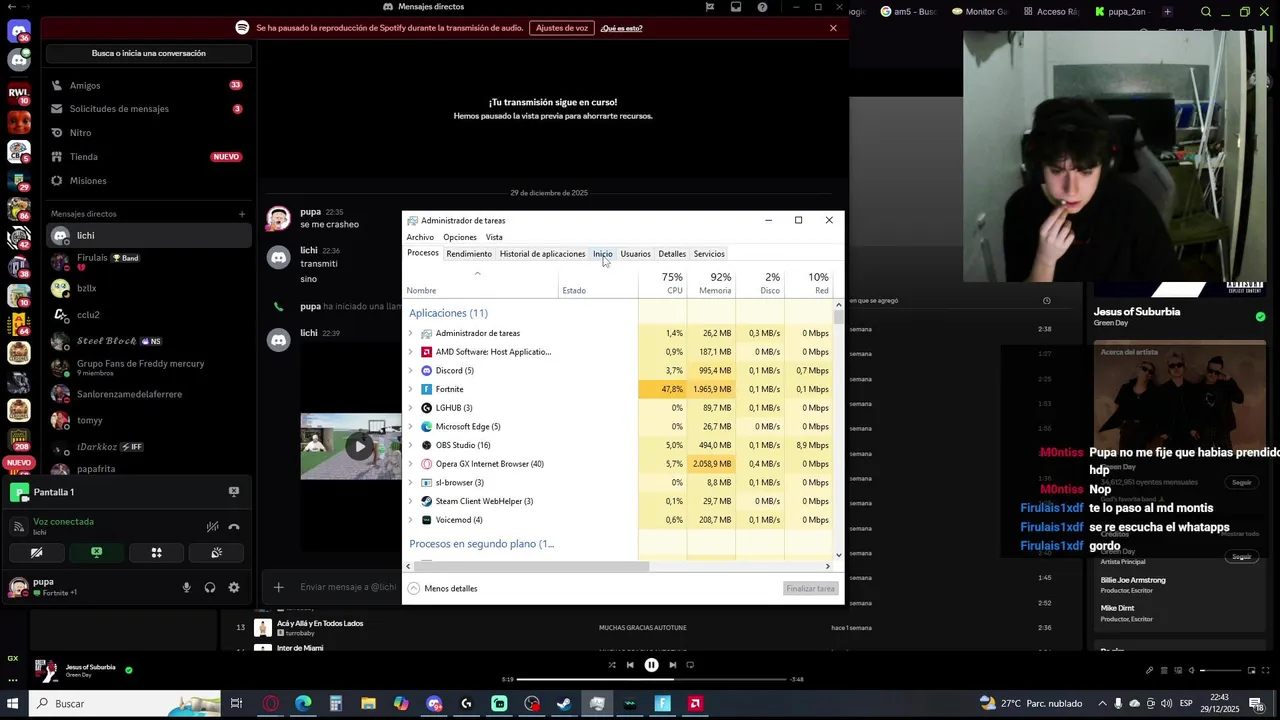Click Finalizar tarea button
The image size is (1280, 720).
810,589
